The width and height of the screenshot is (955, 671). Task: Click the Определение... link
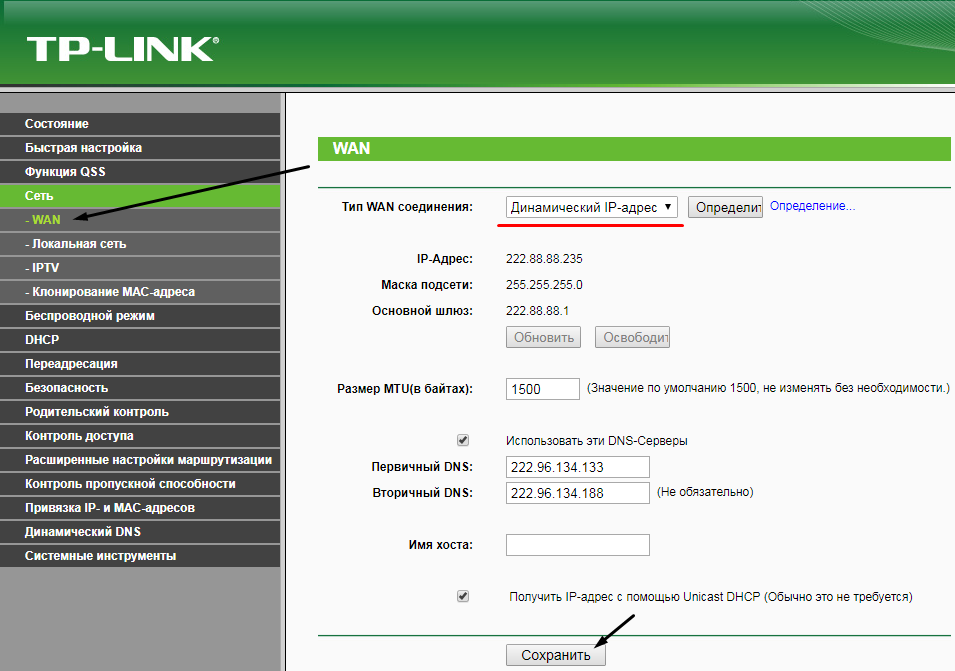[812, 206]
